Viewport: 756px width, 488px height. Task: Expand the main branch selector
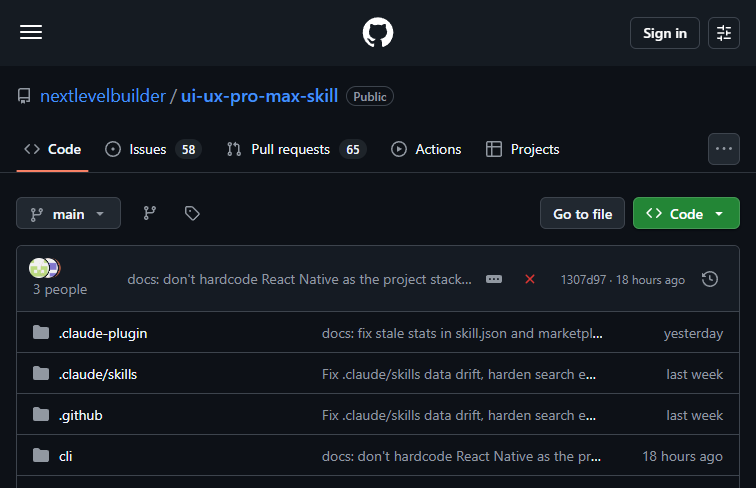[68, 213]
